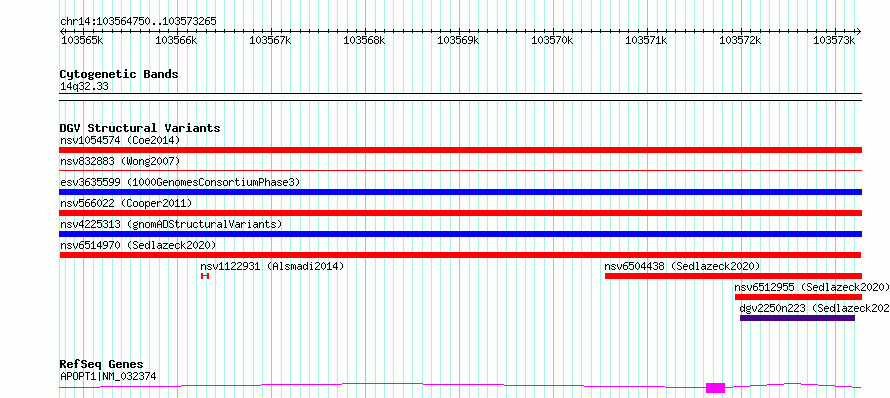The width and height of the screenshot is (890, 398).
Task: Select the red nsv6514970 variant bar
Action: click(460, 255)
